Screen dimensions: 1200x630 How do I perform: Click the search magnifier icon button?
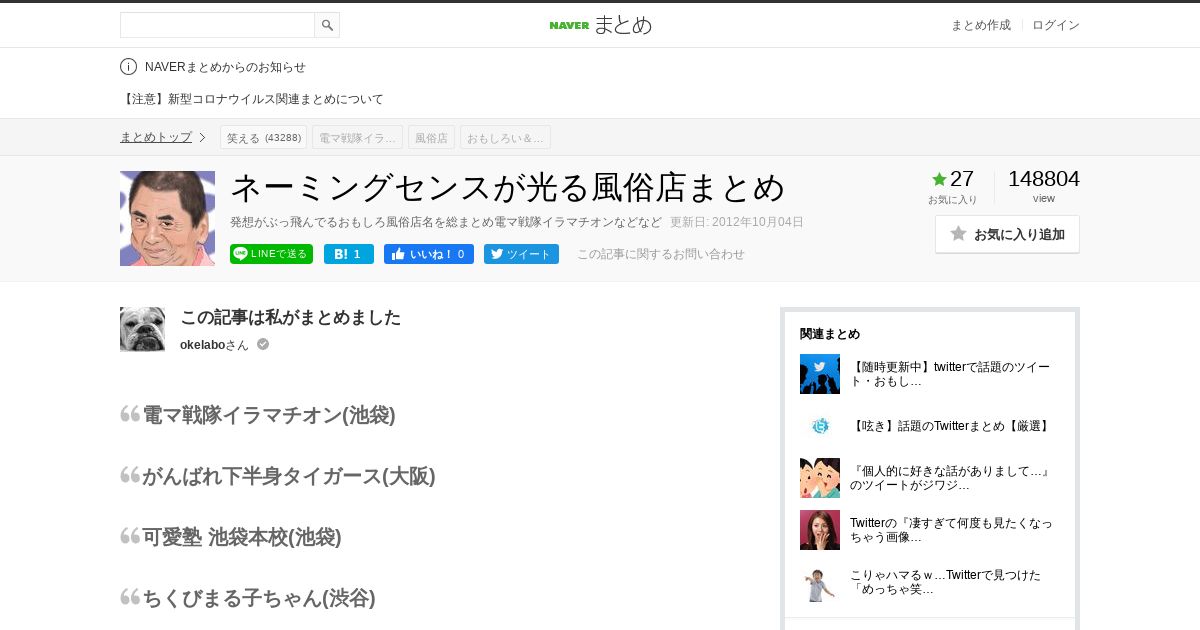coord(327,25)
